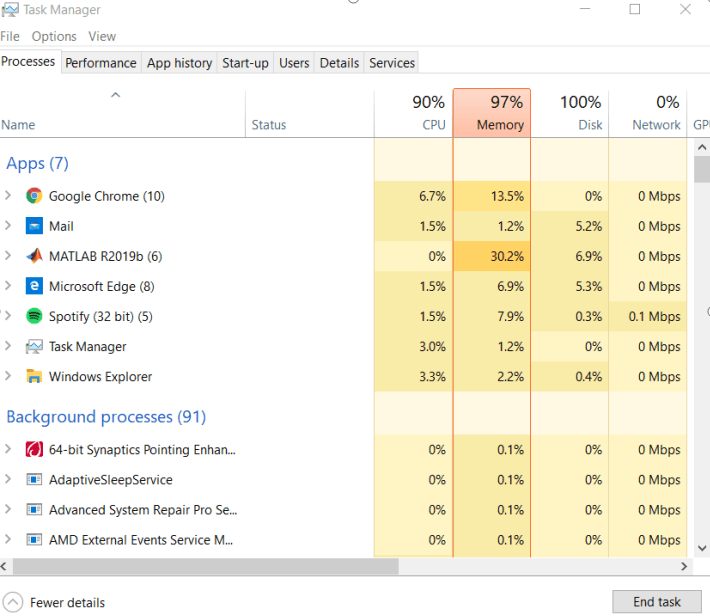Select the AdaptiveSleepService process row
Image resolution: width=710 pixels, height=616 pixels.
point(110,480)
